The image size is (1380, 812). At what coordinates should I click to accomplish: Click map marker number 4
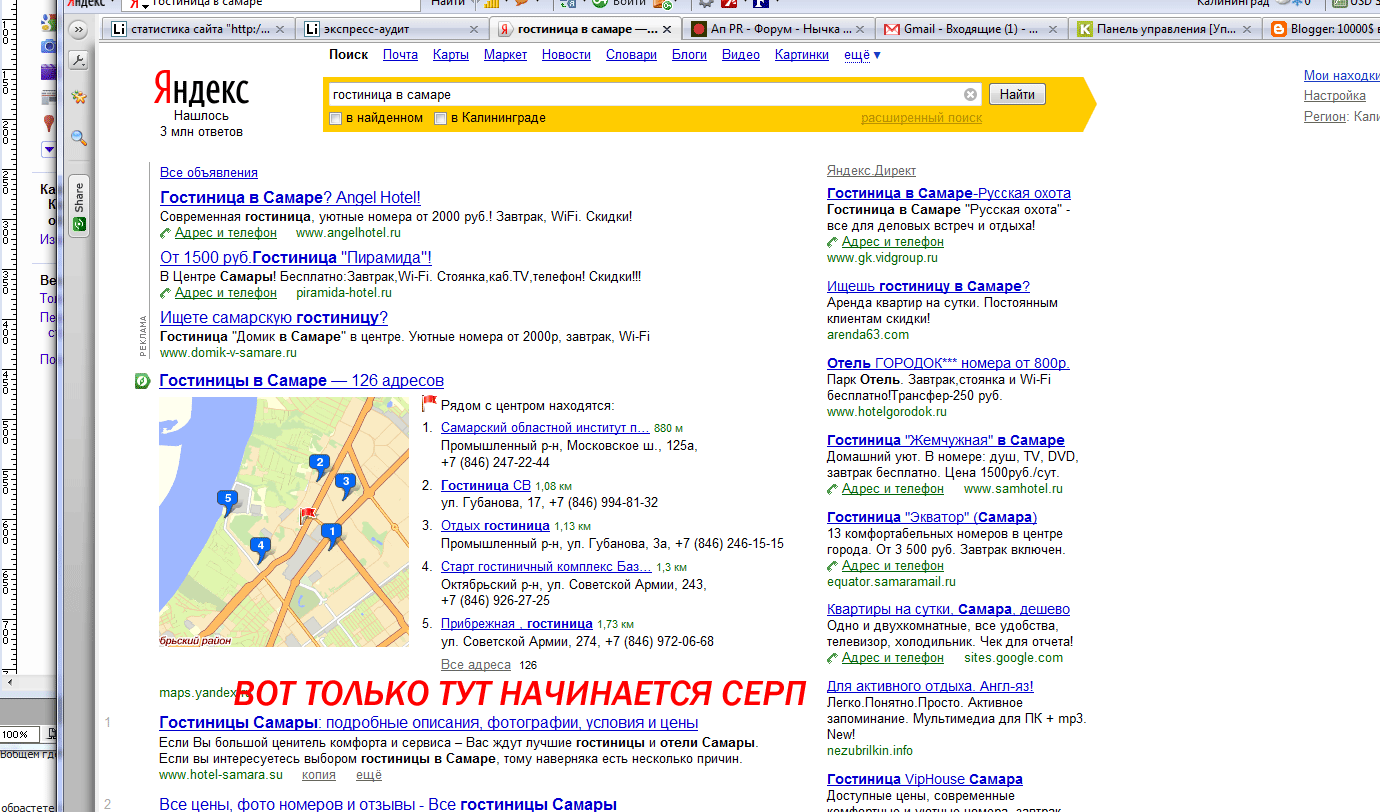point(260,548)
